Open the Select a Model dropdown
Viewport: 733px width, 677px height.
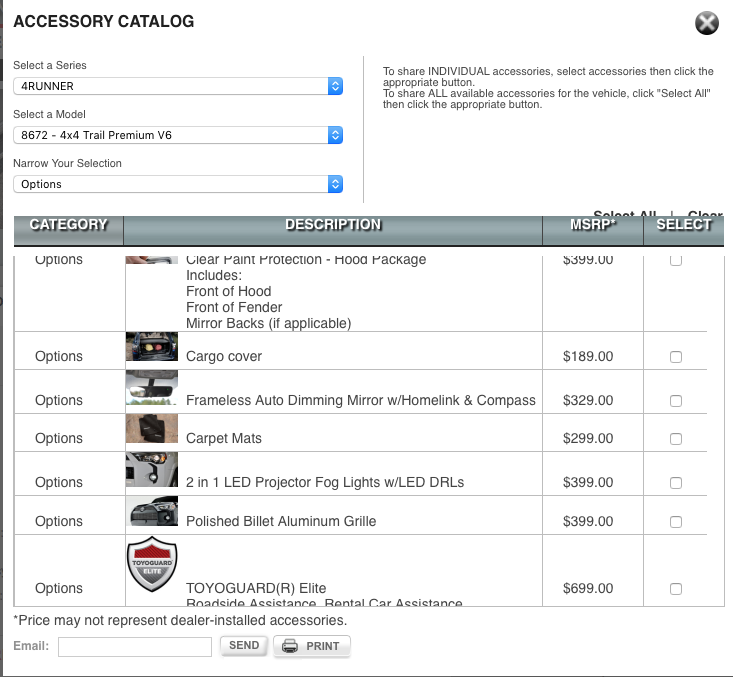[178, 135]
